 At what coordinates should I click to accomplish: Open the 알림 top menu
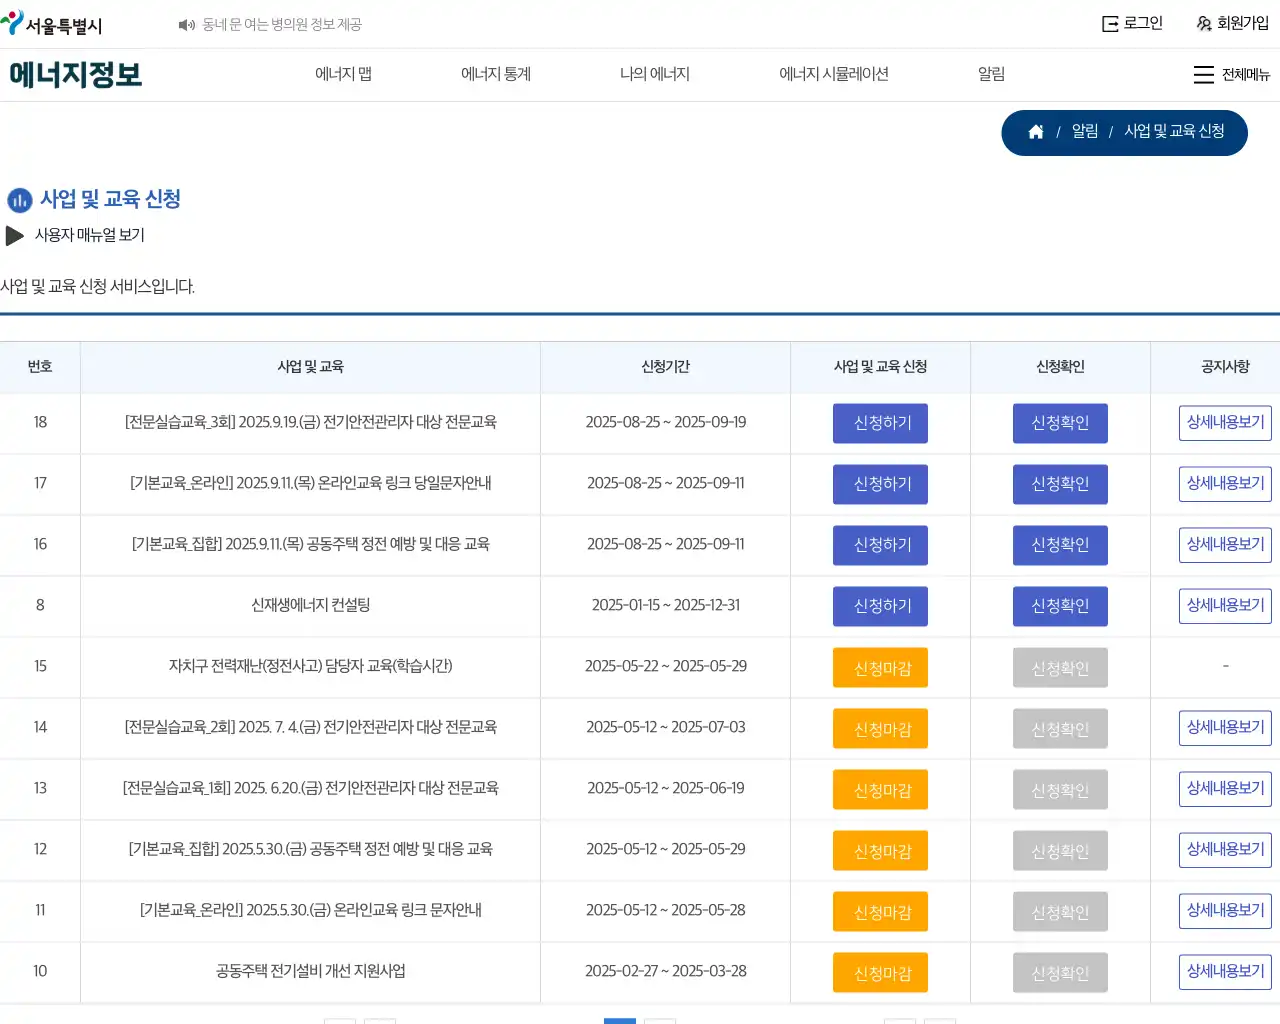(991, 74)
